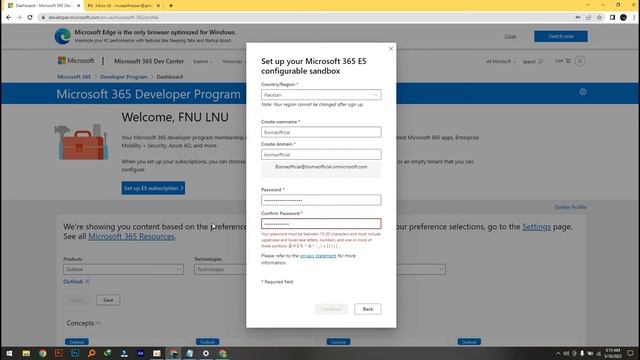
Task: Open the Windows Start menu
Action: click(9, 353)
